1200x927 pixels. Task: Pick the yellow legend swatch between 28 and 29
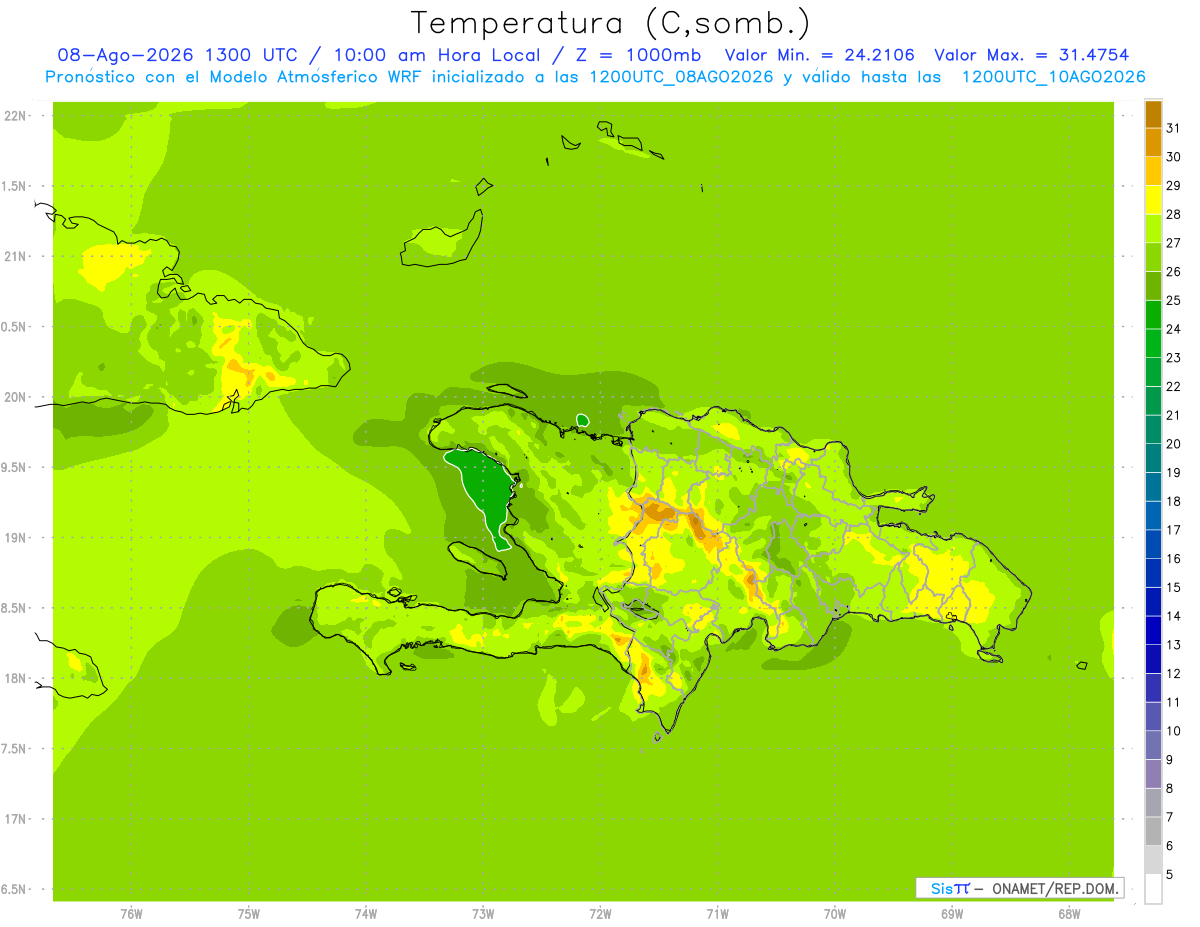pos(1153,200)
